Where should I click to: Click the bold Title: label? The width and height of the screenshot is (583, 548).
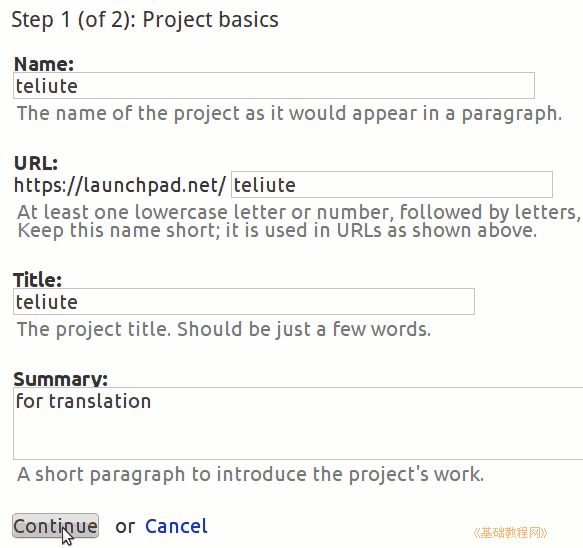pyautogui.click(x=37, y=280)
